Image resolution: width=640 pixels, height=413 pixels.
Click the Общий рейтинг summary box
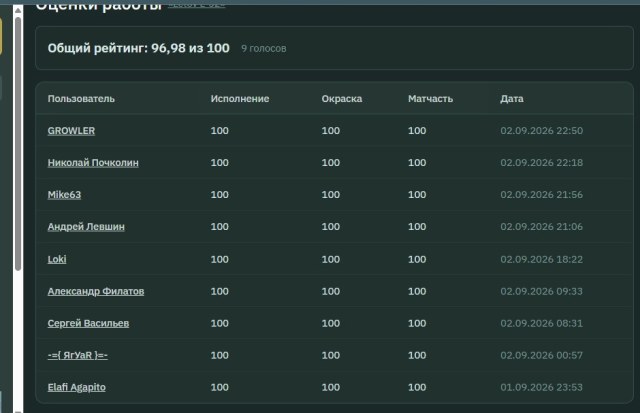click(334, 48)
